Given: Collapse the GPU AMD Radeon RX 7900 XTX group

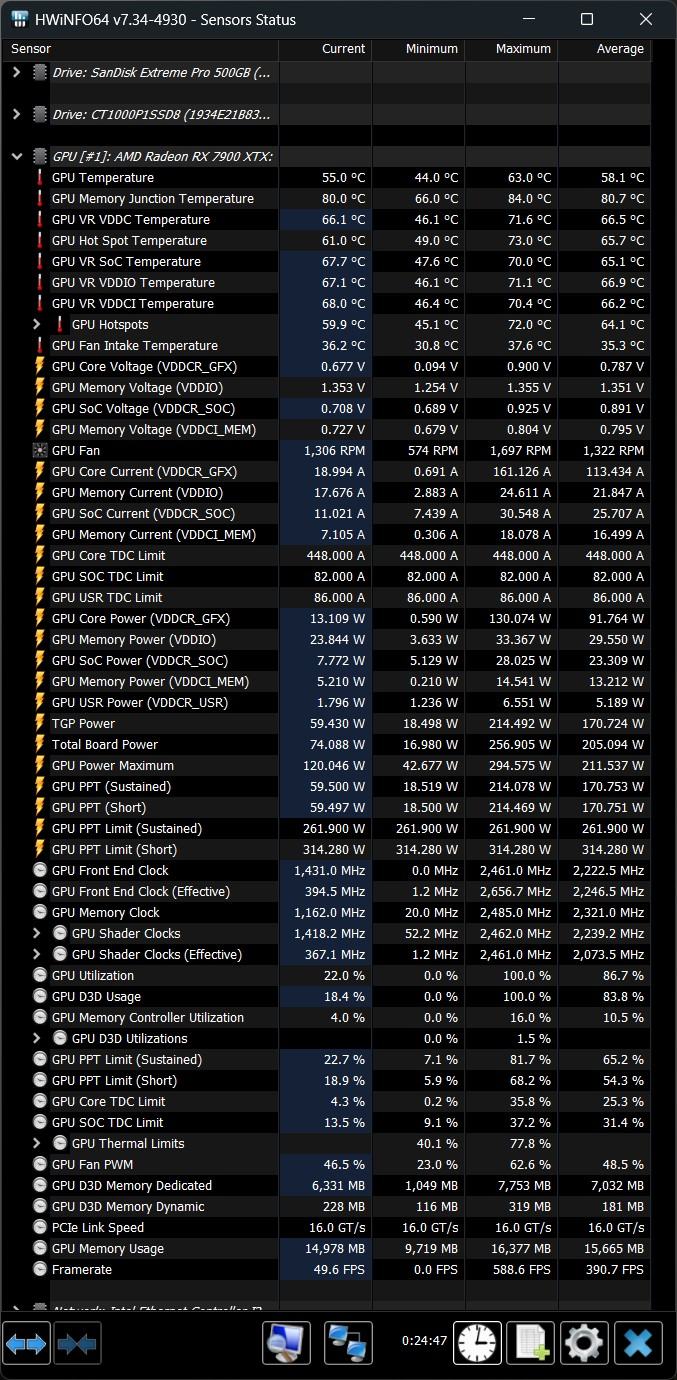Looking at the screenshot, I should pyautogui.click(x=16, y=156).
